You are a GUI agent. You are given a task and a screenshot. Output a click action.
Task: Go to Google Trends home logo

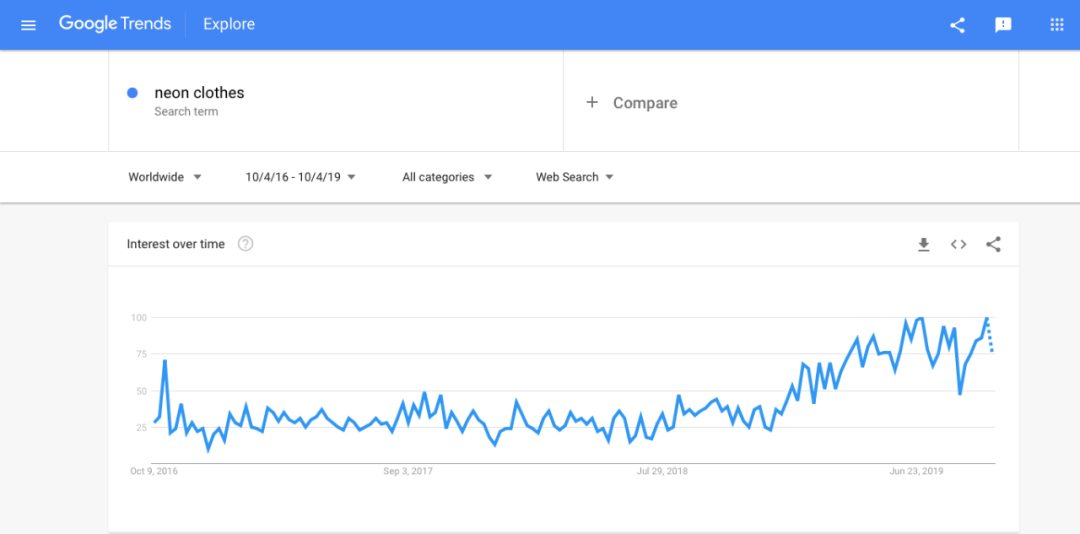115,24
